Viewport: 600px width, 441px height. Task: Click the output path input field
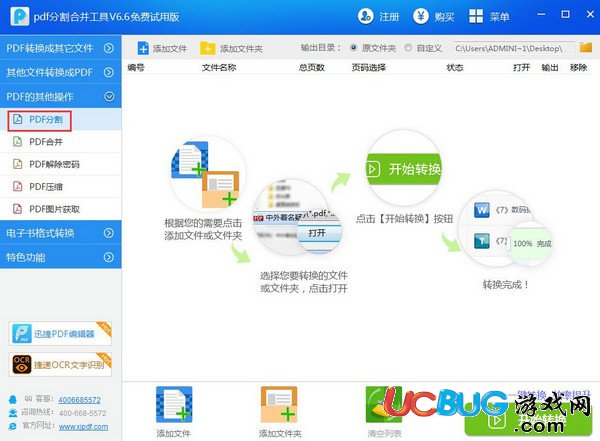(x=514, y=48)
